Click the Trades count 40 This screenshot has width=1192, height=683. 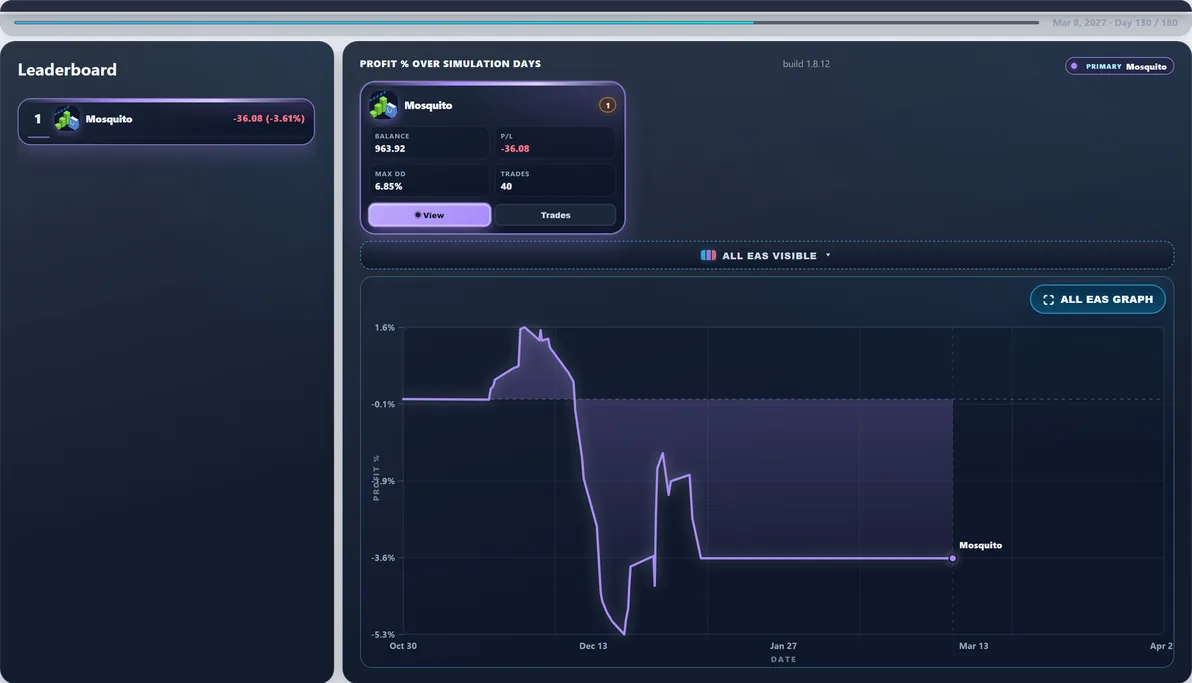click(x=506, y=186)
